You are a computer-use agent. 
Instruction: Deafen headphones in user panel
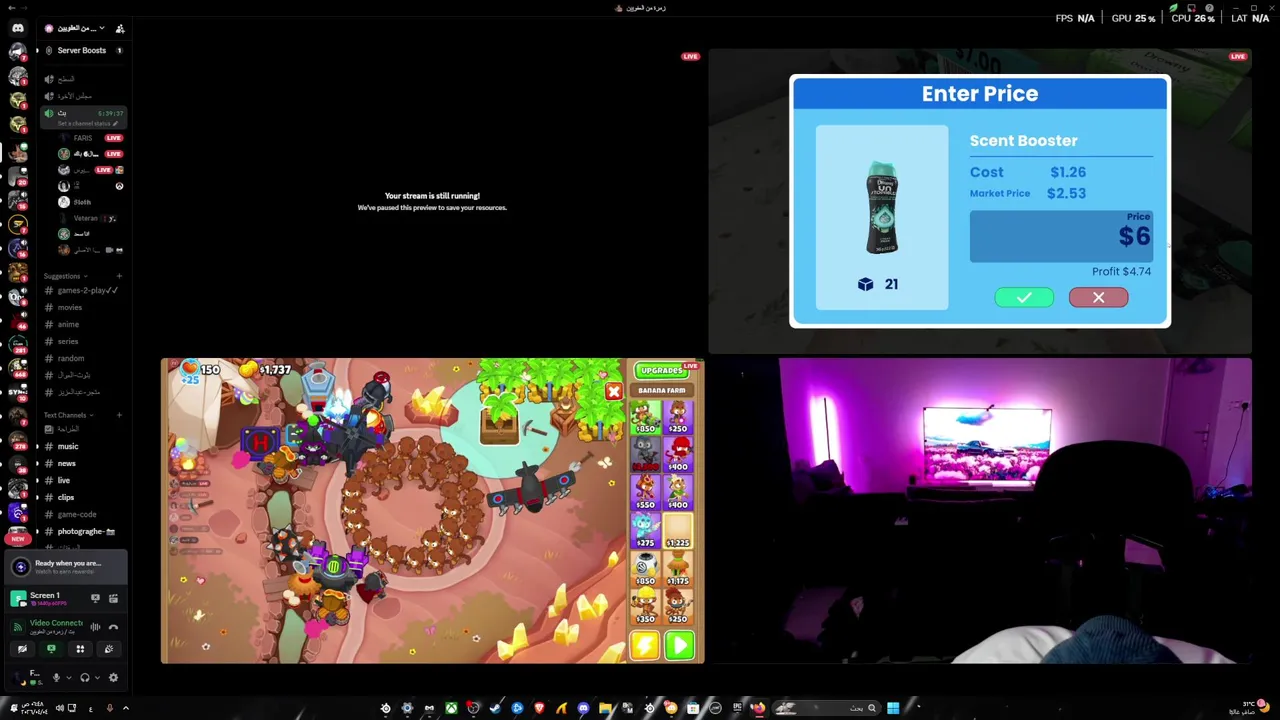coord(85,678)
